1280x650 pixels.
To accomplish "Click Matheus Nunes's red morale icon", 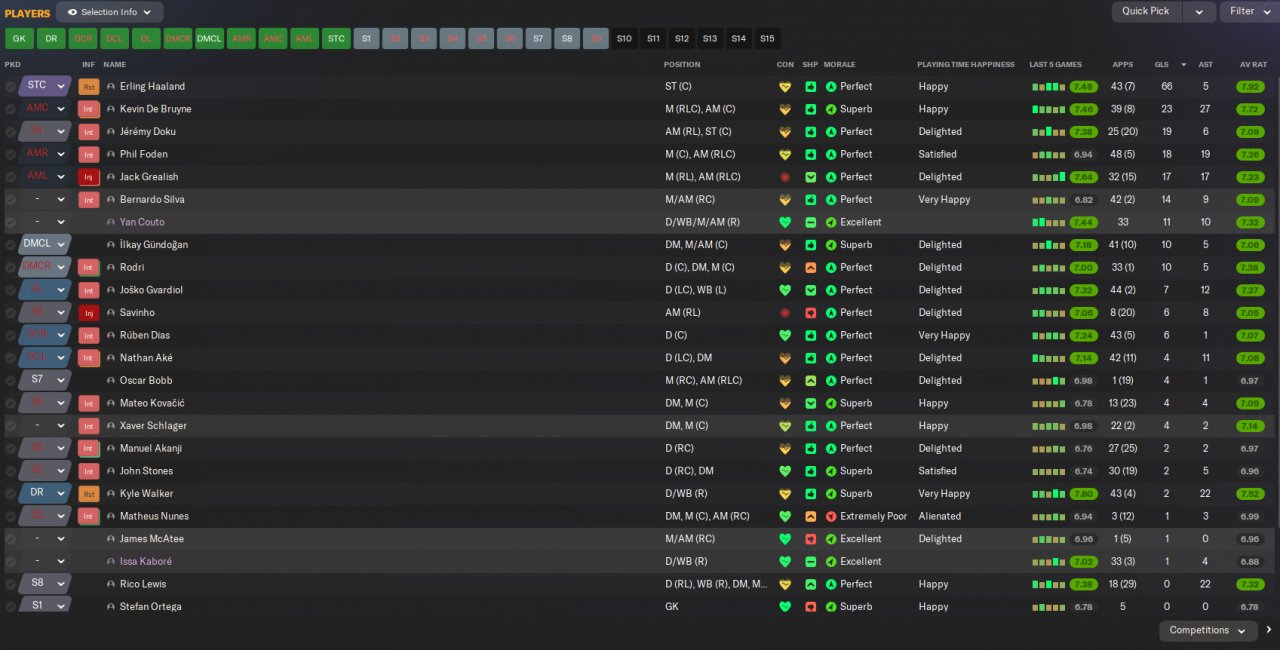I will point(831,516).
